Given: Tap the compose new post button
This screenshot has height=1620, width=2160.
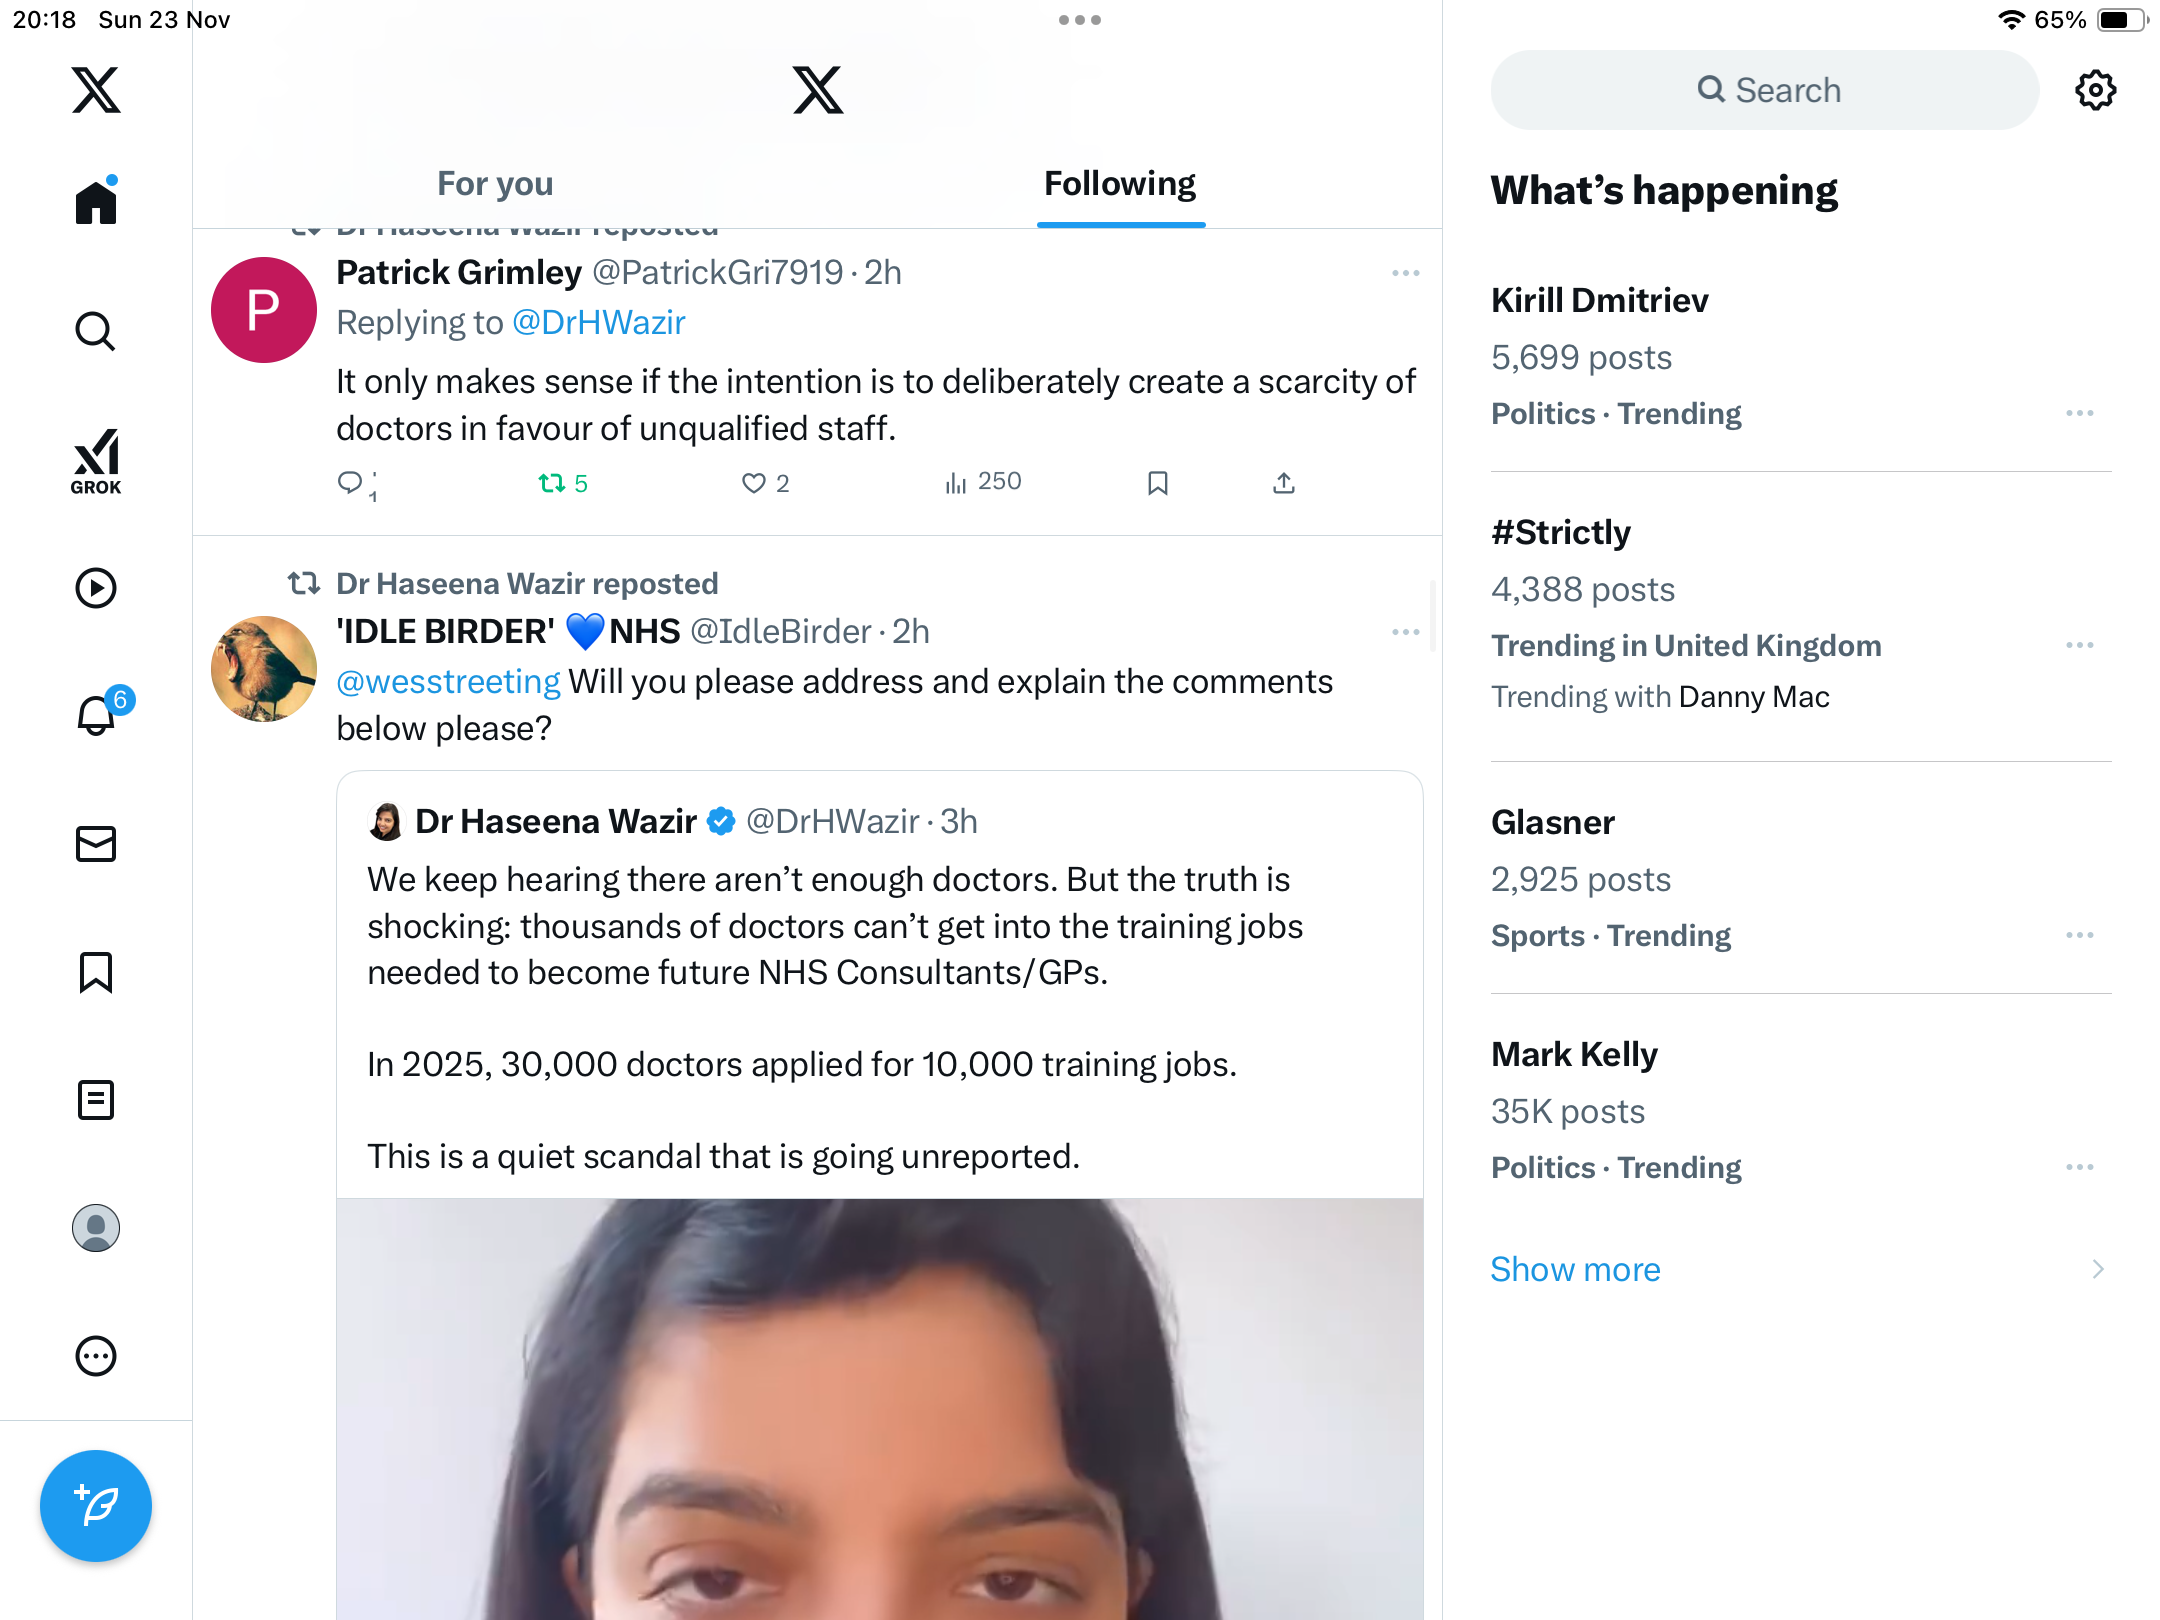Looking at the screenshot, I should pyautogui.click(x=96, y=1505).
